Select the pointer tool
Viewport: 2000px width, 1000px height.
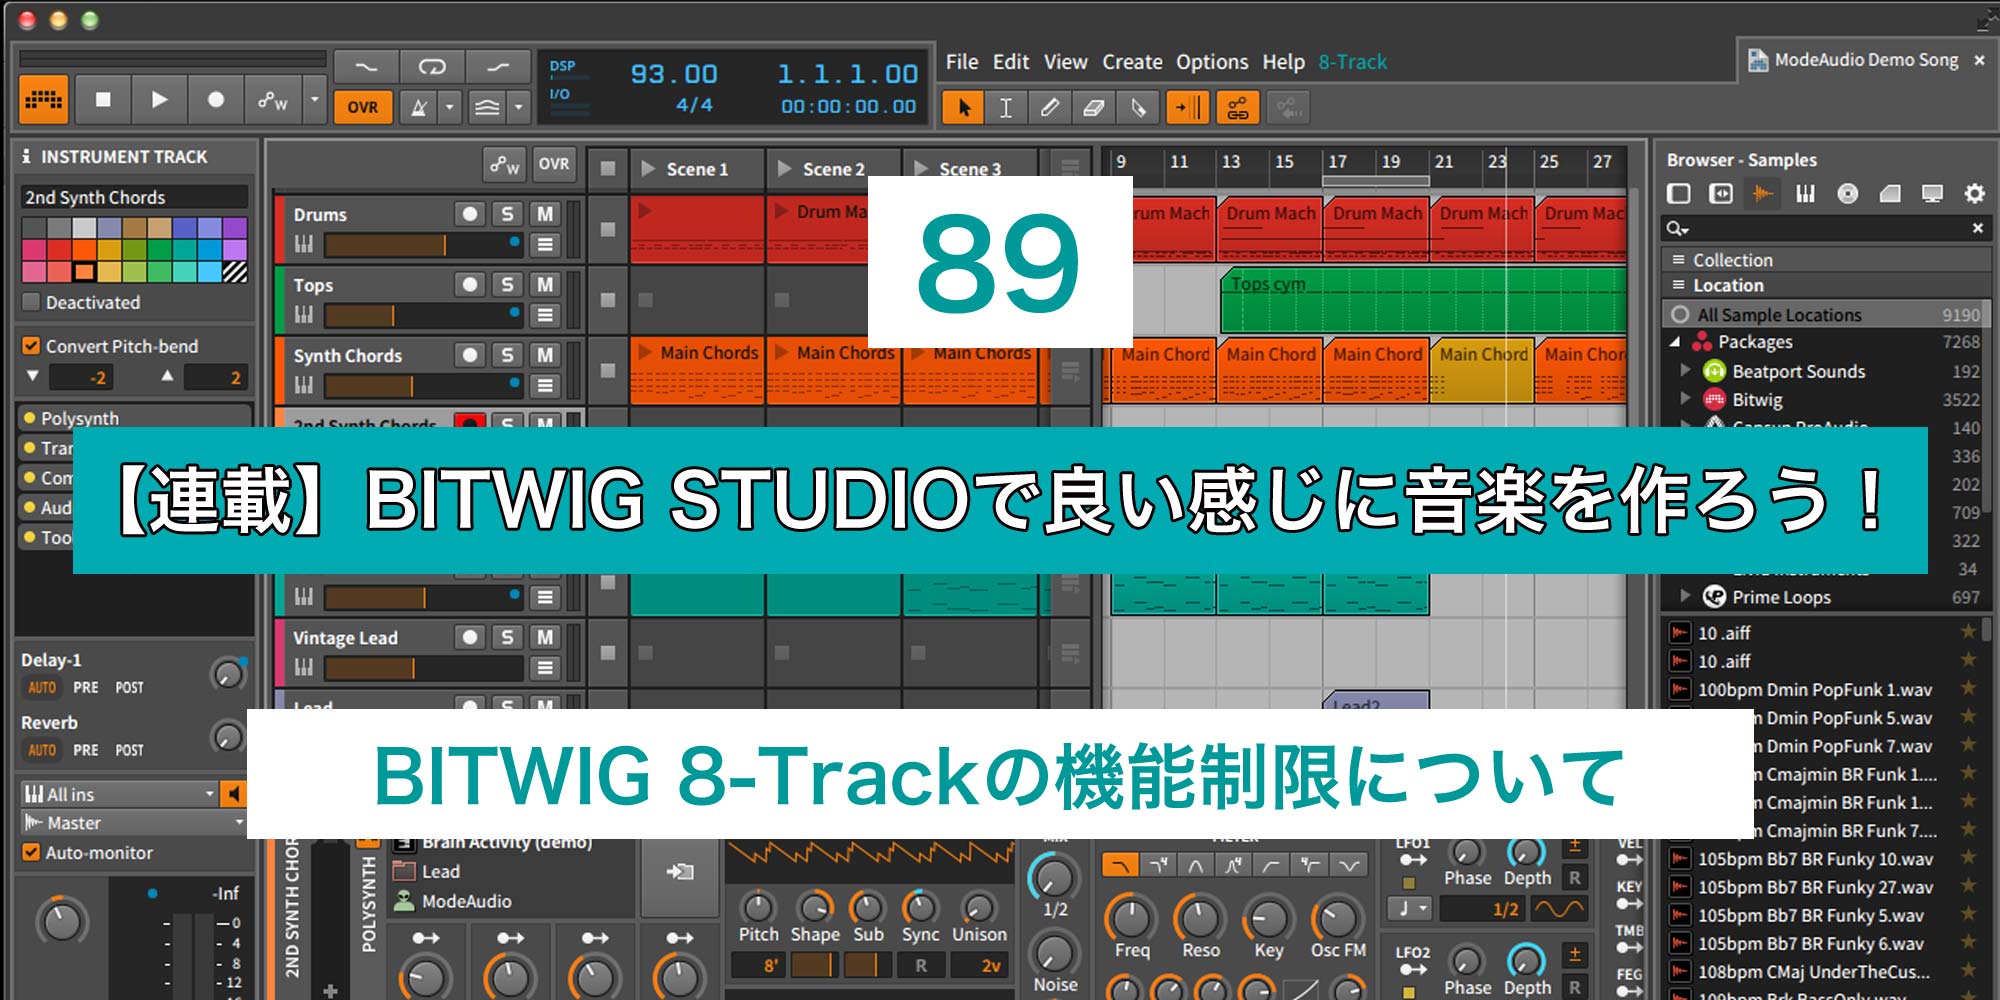point(964,107)
